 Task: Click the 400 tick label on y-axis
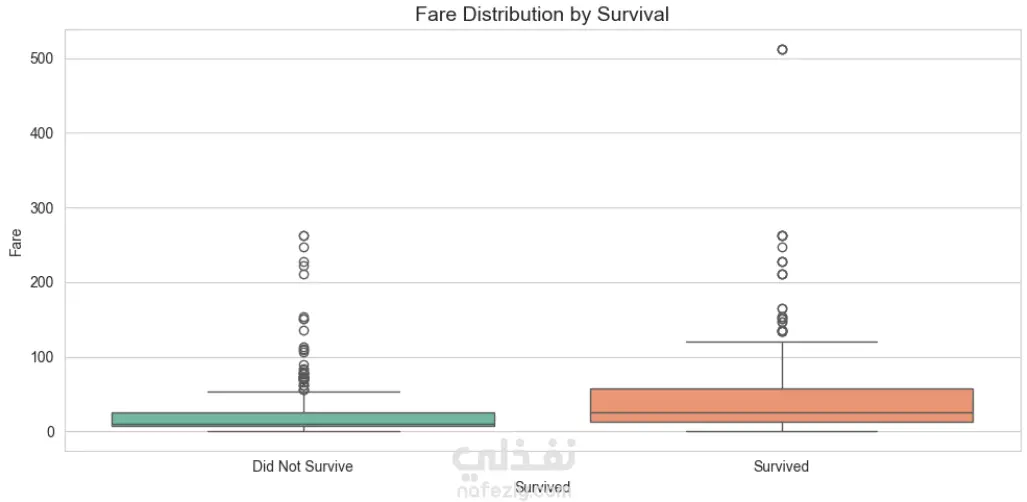coord(41,133)
